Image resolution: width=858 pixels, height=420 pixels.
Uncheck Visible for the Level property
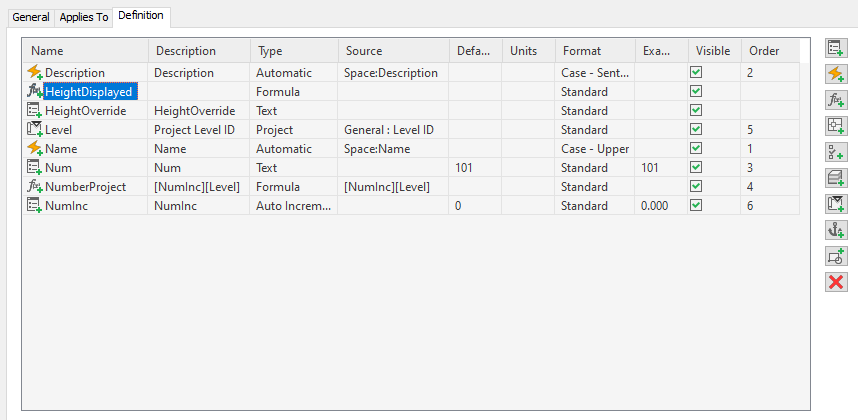[696, 130]
